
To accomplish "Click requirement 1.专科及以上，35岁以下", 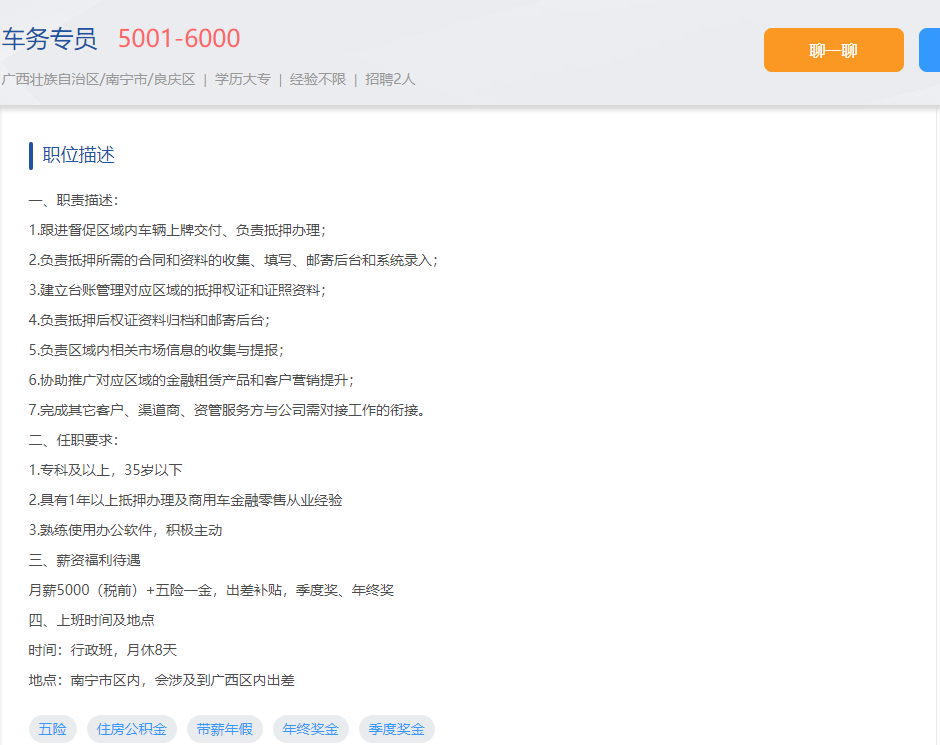I will 106,470.
